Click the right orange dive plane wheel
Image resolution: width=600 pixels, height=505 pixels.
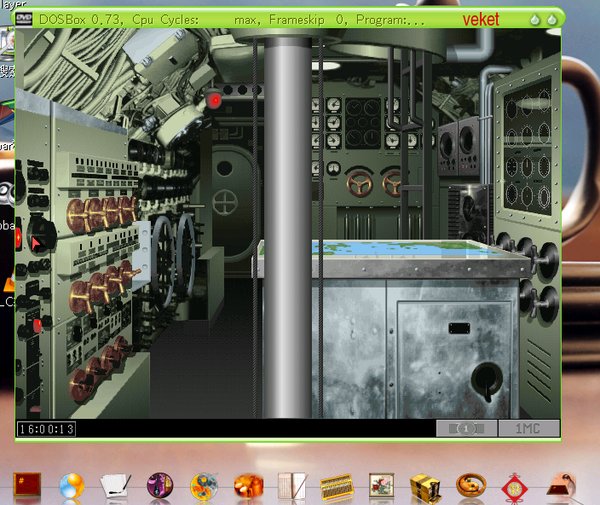tap(393, 183)
